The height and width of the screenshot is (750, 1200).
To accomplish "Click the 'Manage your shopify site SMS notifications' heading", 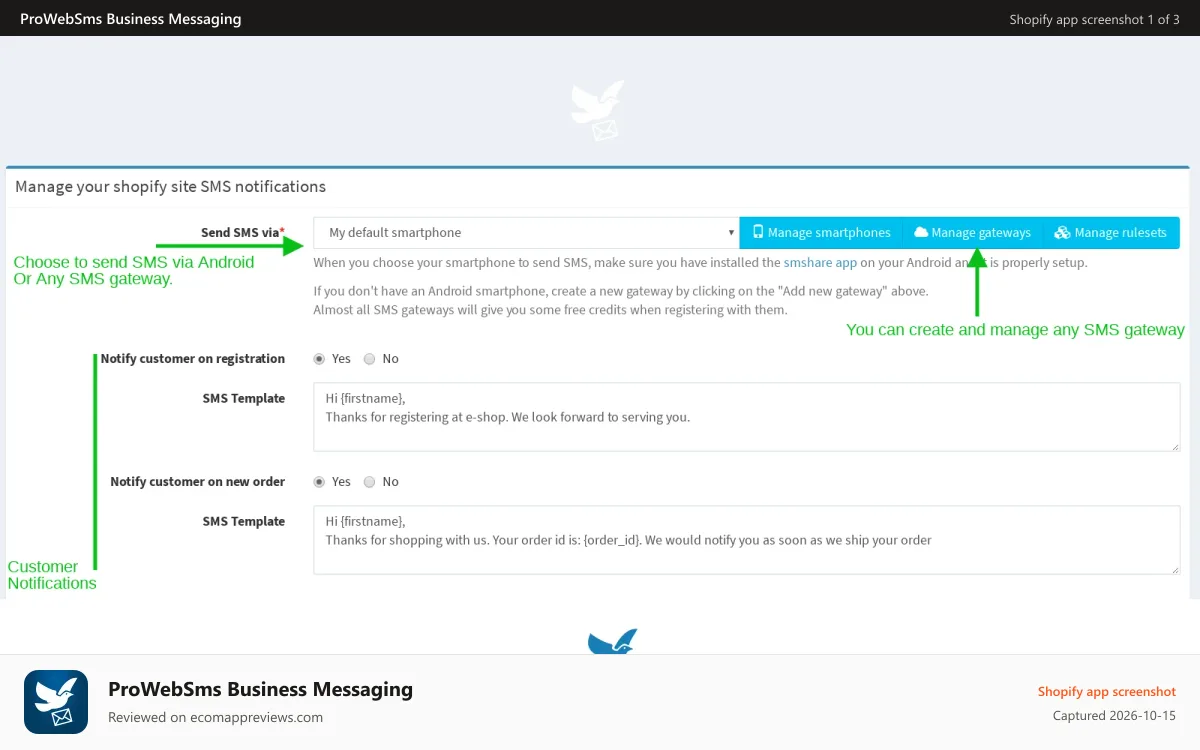I will 171,187.
